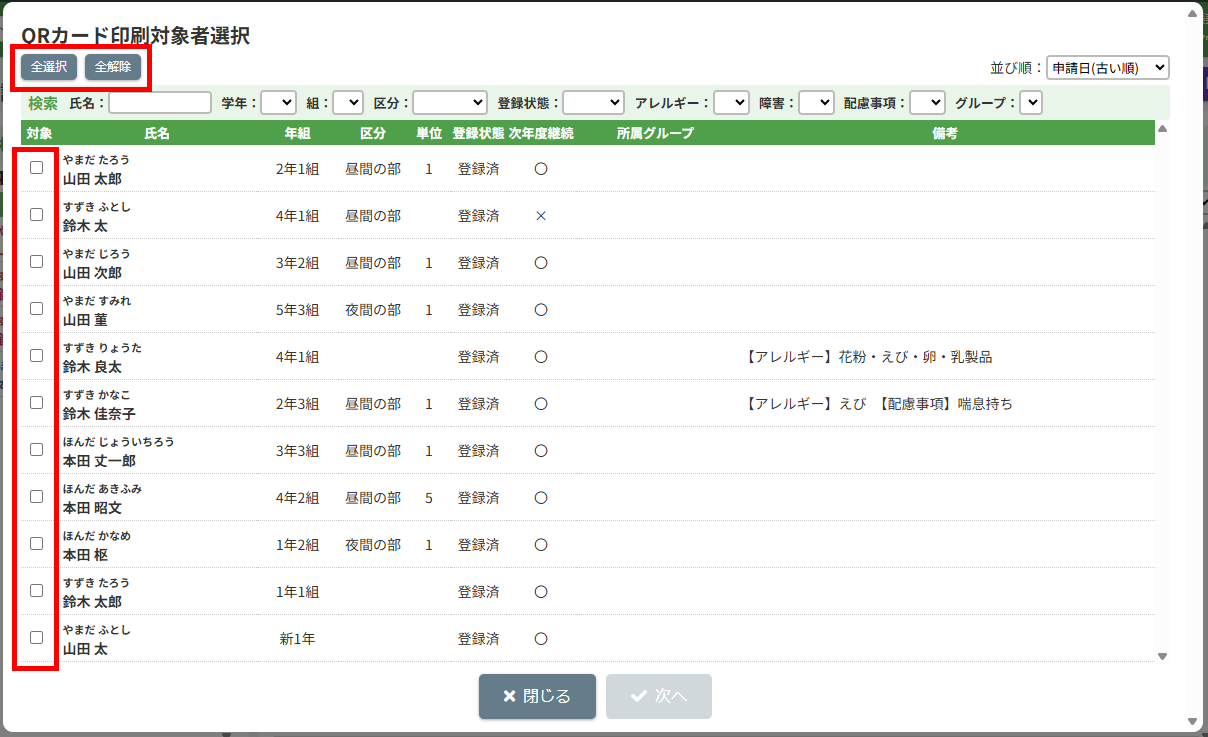The height and width of the screenshot is (737, 1208).
Task: Click the 氏名 search input field
Action: pyautogui.click(x=160, y=103)
